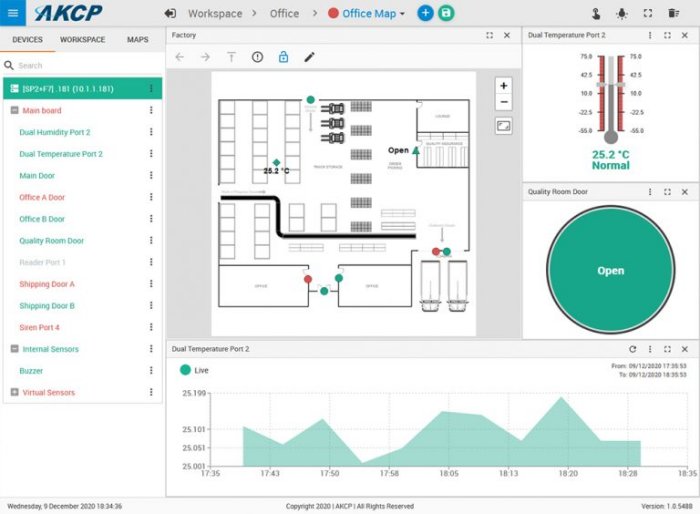Click the green save workspace icon
700x514 pixels.
point(446,13)
